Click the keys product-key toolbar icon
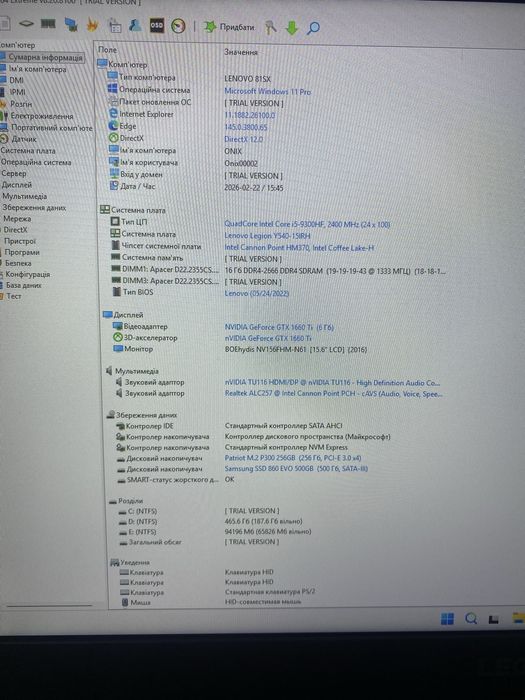525x700 pixels. pyautogui.click(x=271, y=28)
